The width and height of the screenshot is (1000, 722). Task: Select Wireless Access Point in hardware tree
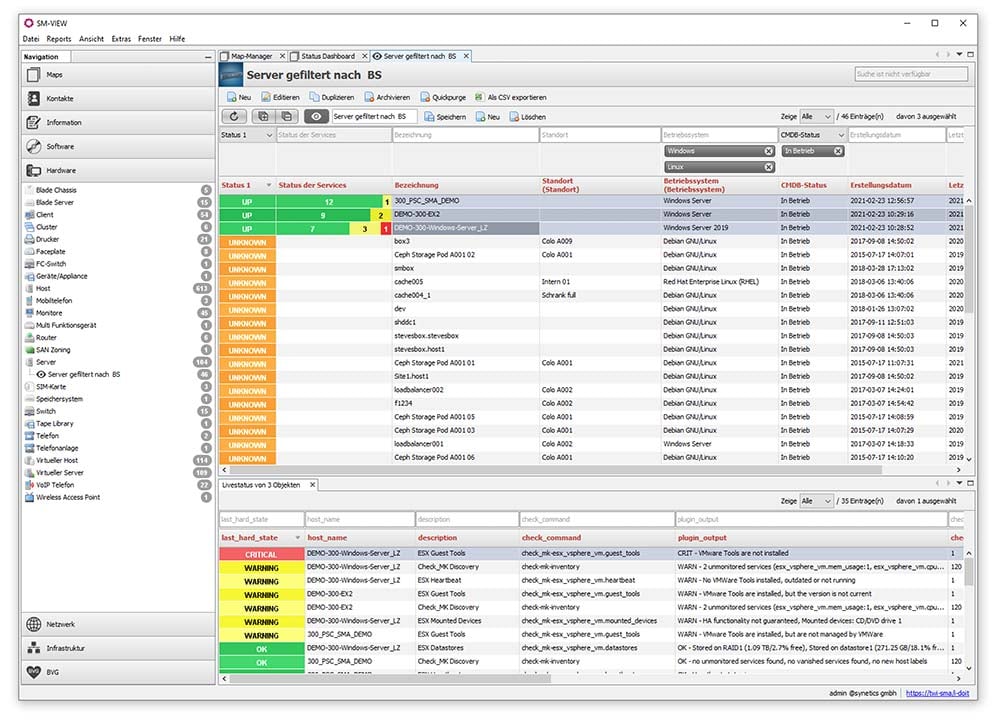pos(68,497)
